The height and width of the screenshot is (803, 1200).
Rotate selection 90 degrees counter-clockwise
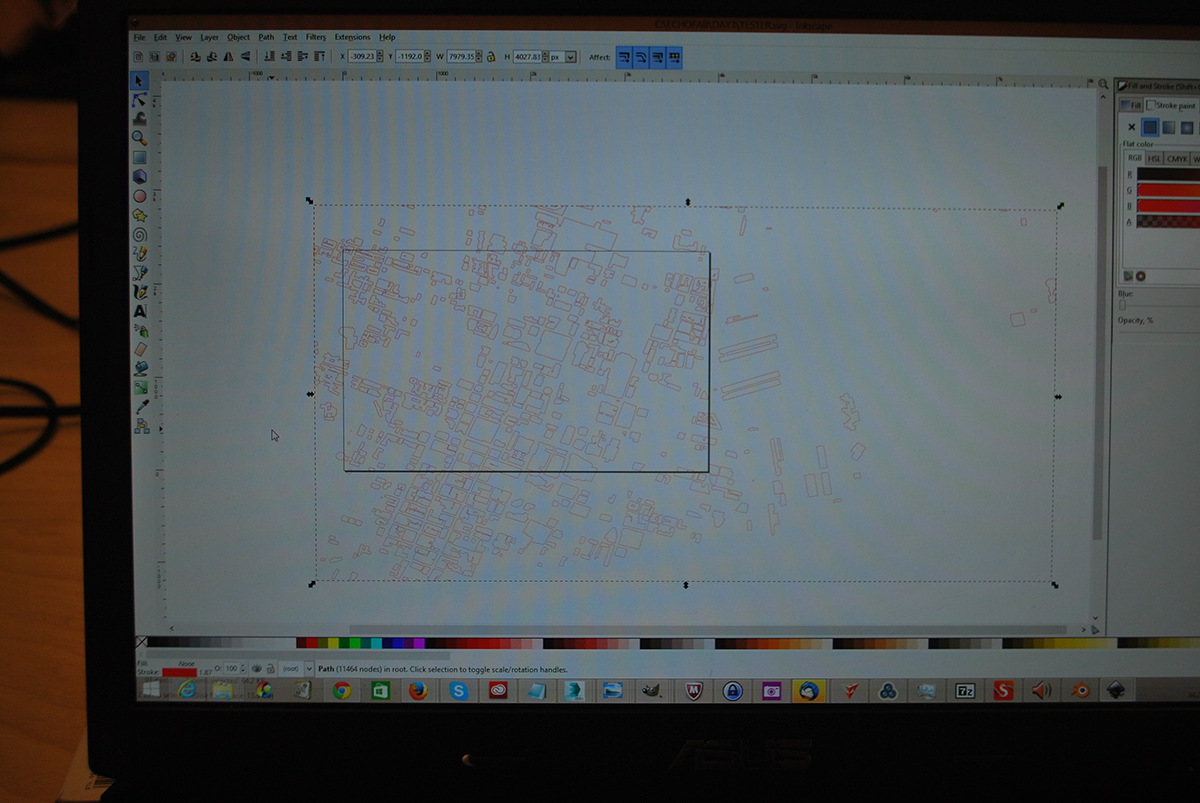pyautogui.click(x=195, y=57)
